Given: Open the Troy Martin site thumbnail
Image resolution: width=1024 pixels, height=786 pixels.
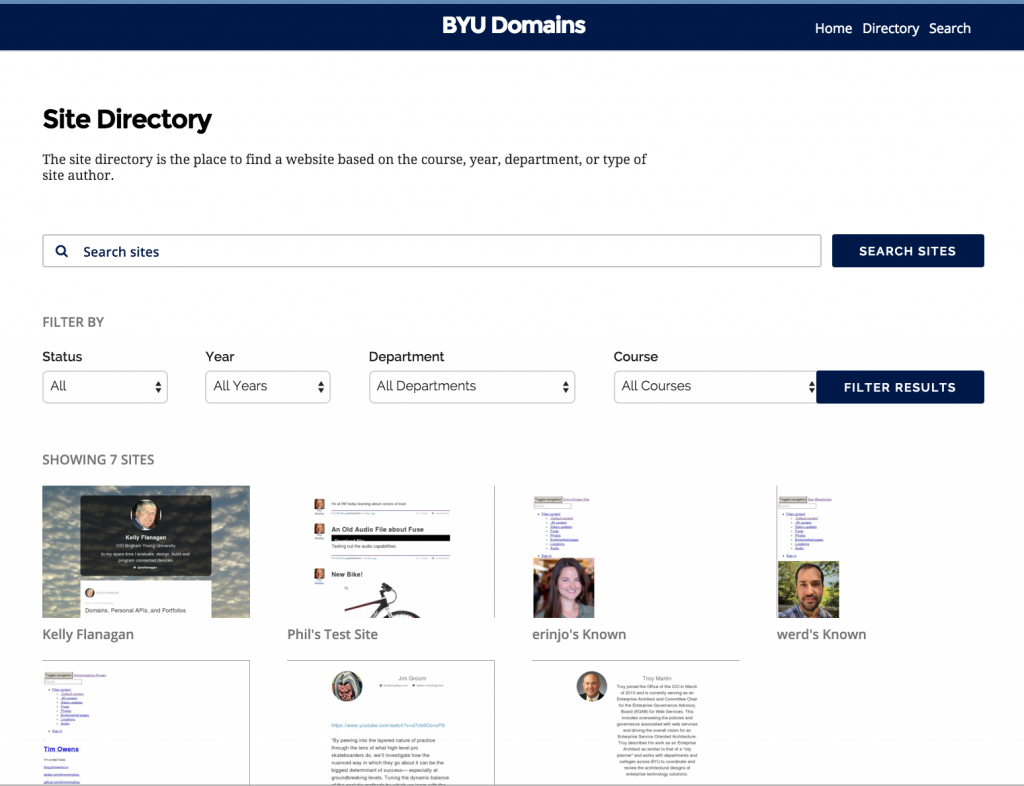Looking at the screenshot, I should tap(635, 722).
